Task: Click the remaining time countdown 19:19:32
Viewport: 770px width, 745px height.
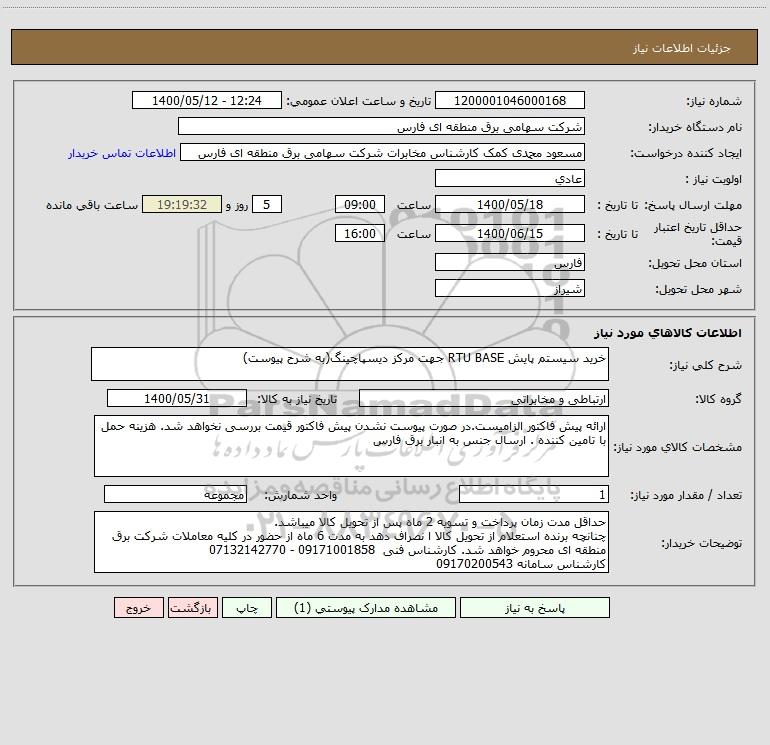Action: tap(182, 204)
